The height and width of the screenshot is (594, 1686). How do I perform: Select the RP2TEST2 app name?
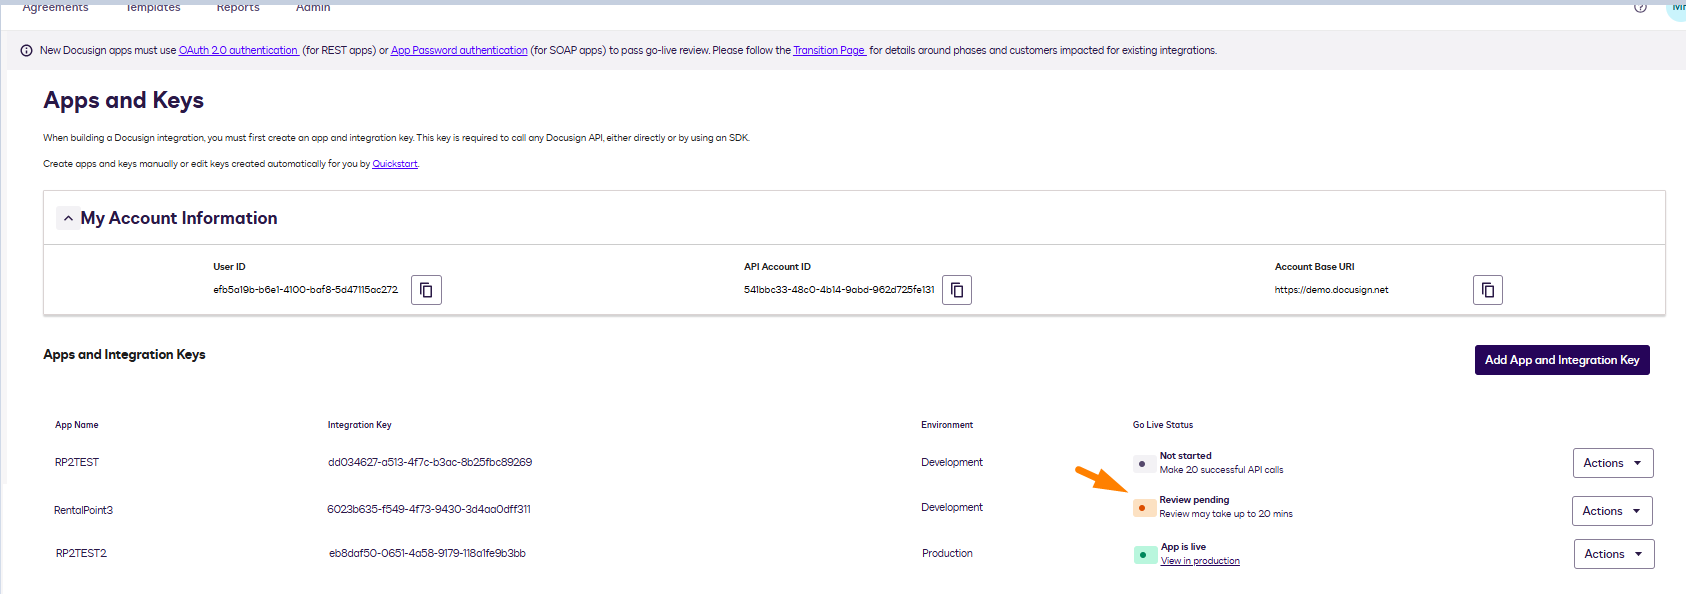tap(81, 553)
